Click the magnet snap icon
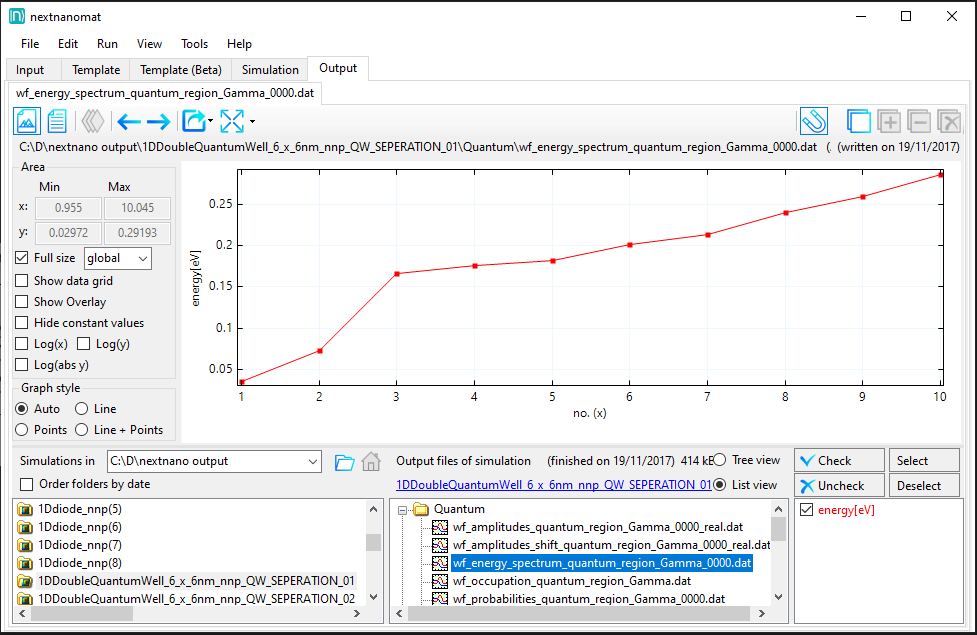The image size is (977, 635). [813, 122]
